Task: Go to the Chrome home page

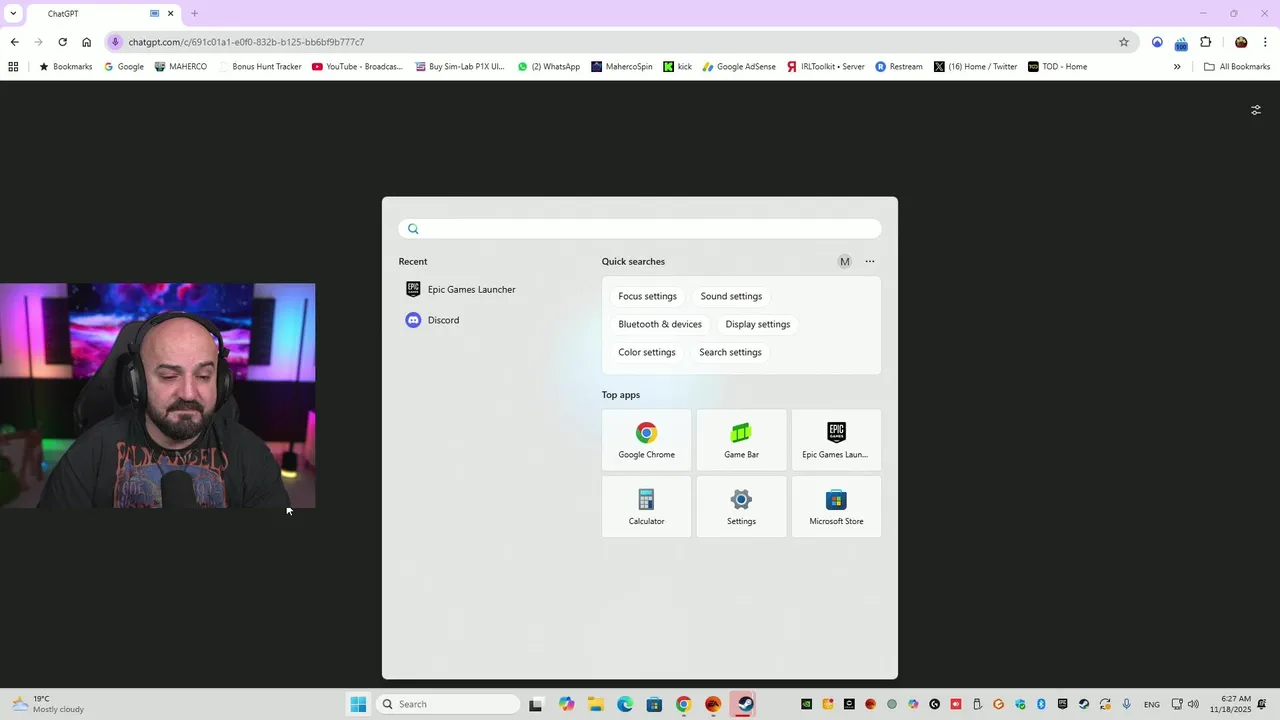Action: (x=86, y=42)
